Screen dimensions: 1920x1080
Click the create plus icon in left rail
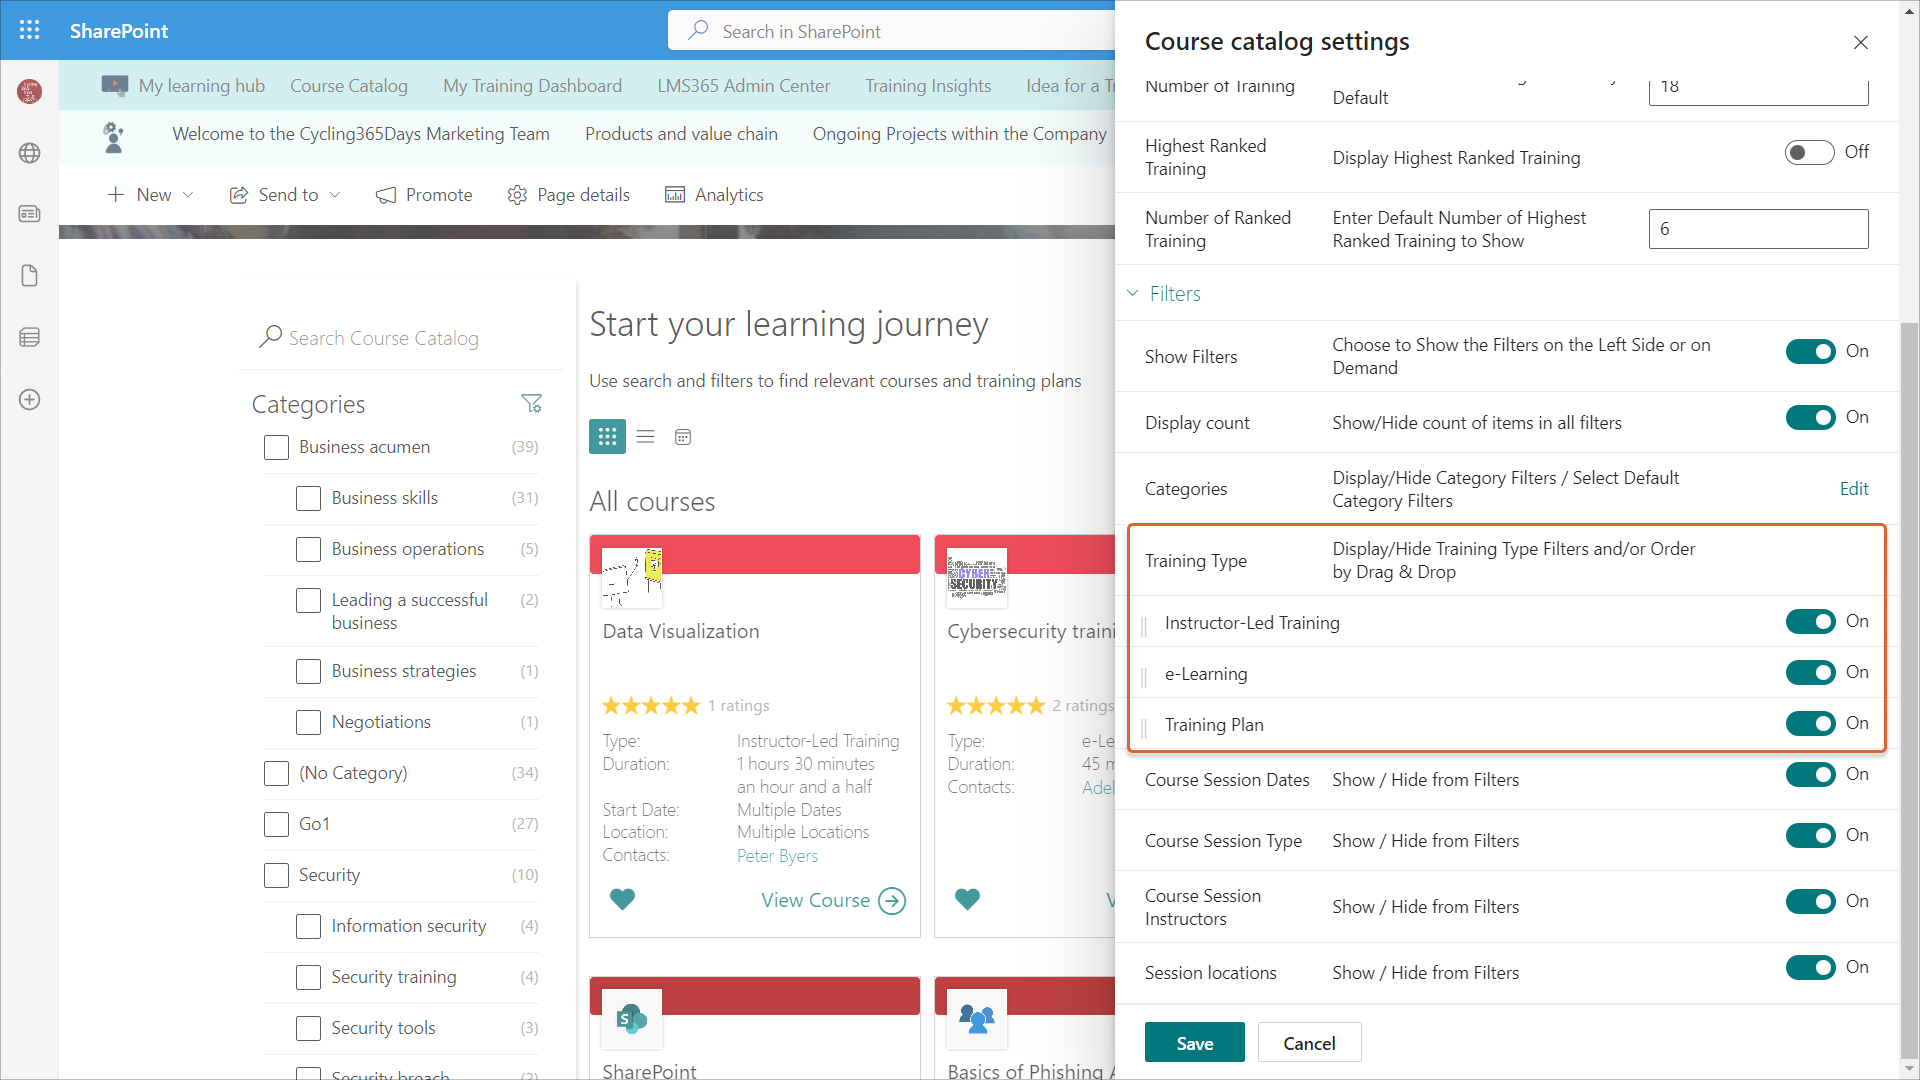[x=30, y=400]
